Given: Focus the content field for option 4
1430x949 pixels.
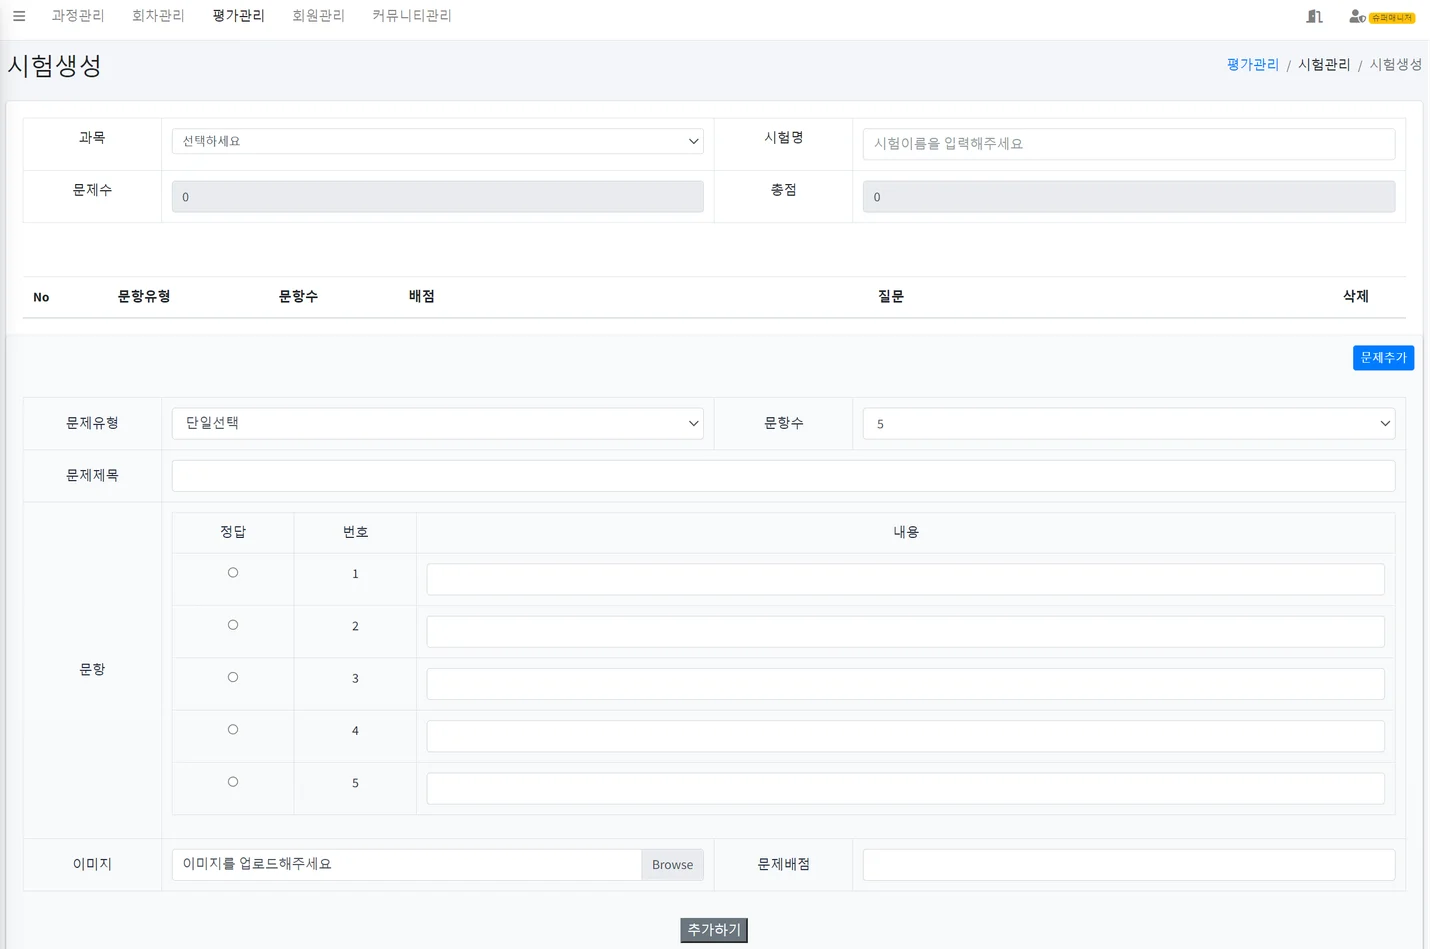Looking at the screenshot, I should pos(905,736).
